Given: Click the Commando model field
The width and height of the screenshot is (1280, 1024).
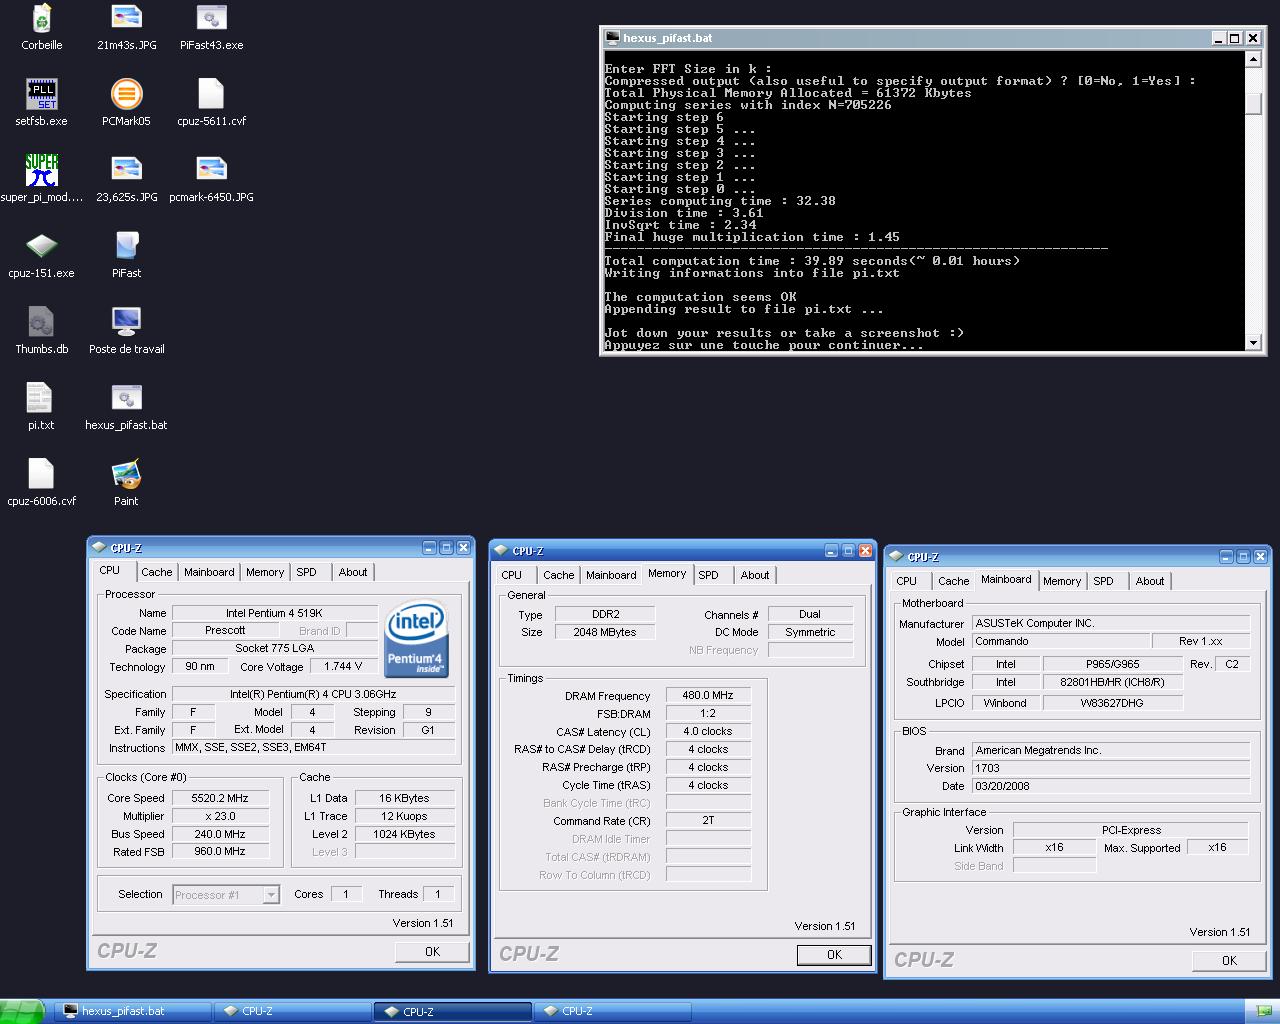Looking at the screenshot, I should point(1060,642).
